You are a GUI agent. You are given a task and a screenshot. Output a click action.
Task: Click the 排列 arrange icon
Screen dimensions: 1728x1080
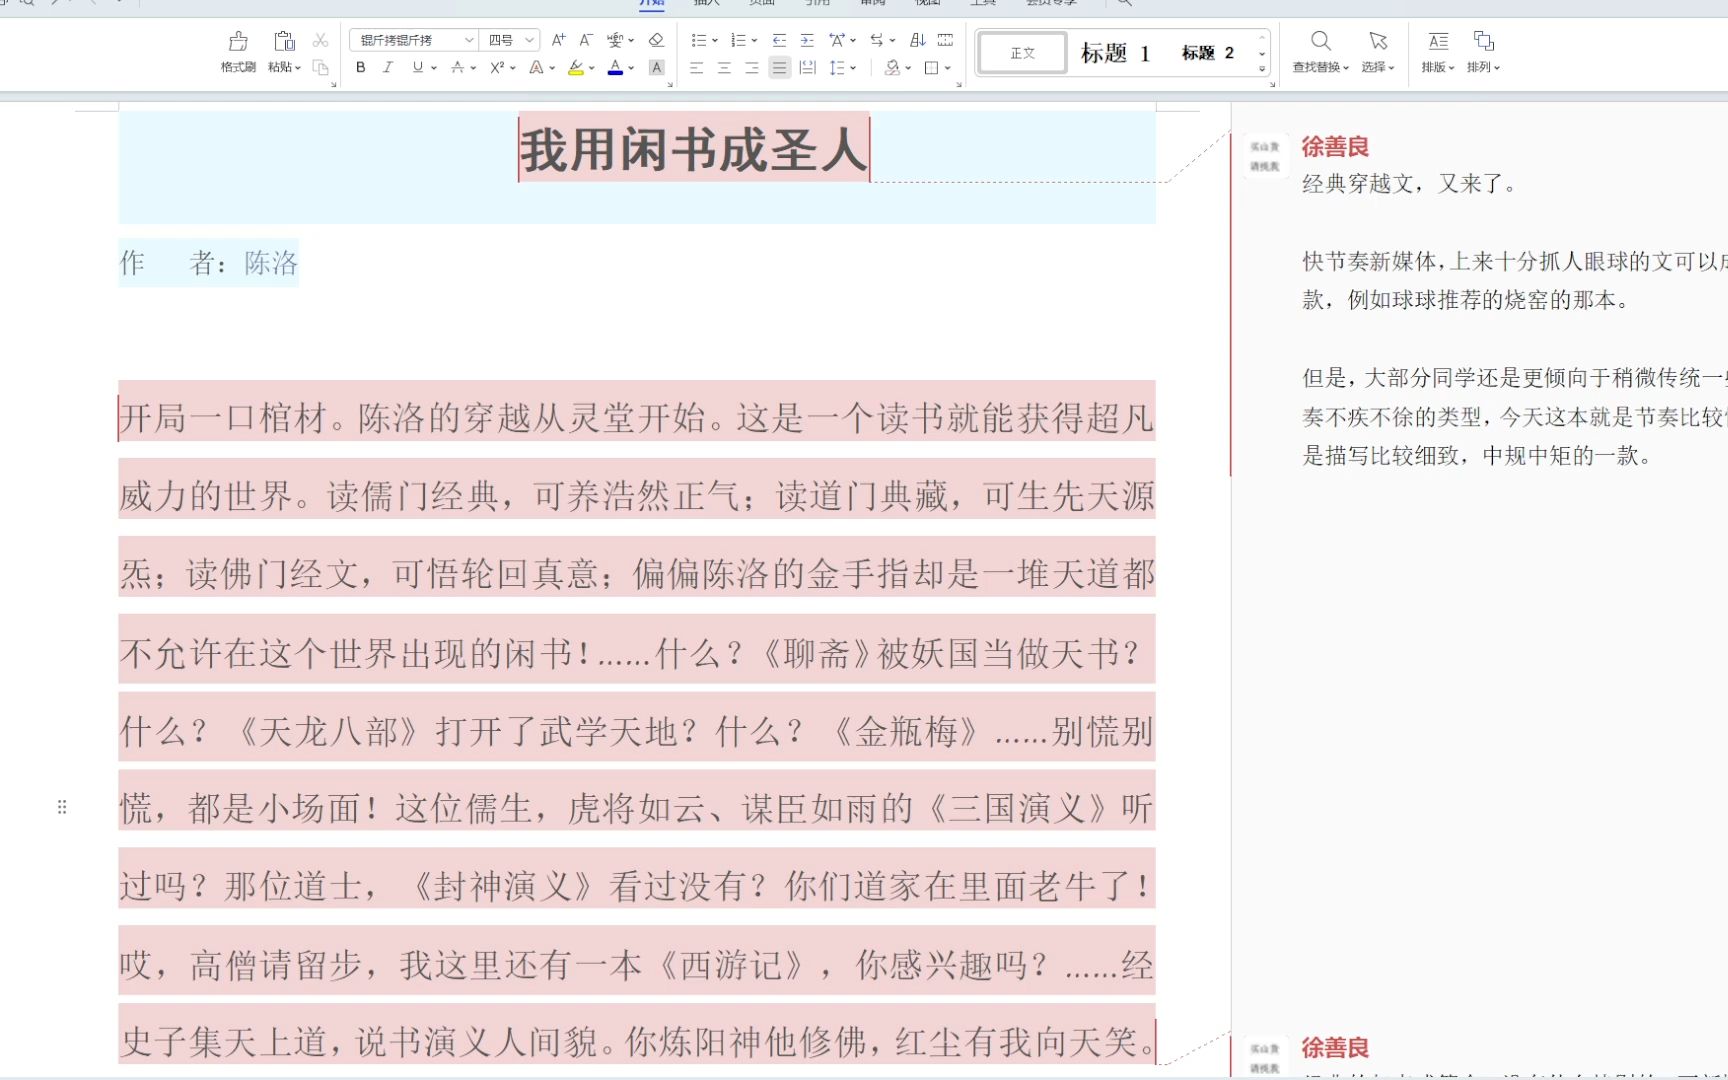click(x=1484, y=41)
